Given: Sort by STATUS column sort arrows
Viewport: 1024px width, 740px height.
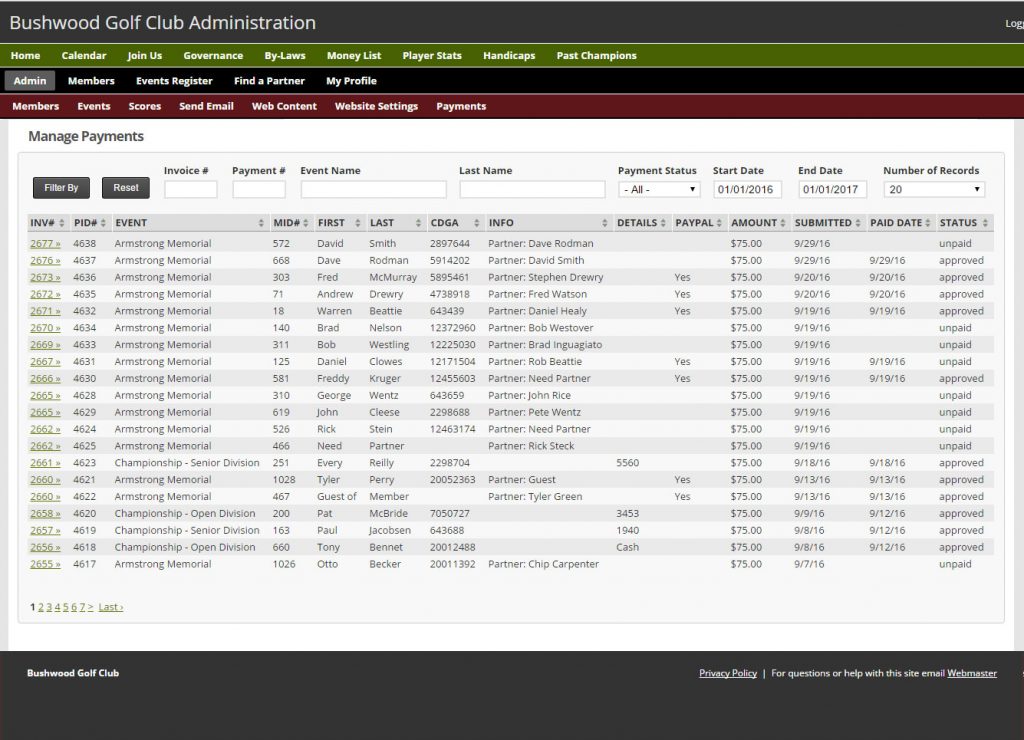Looking at the screenshot, I should click(985, 223).
